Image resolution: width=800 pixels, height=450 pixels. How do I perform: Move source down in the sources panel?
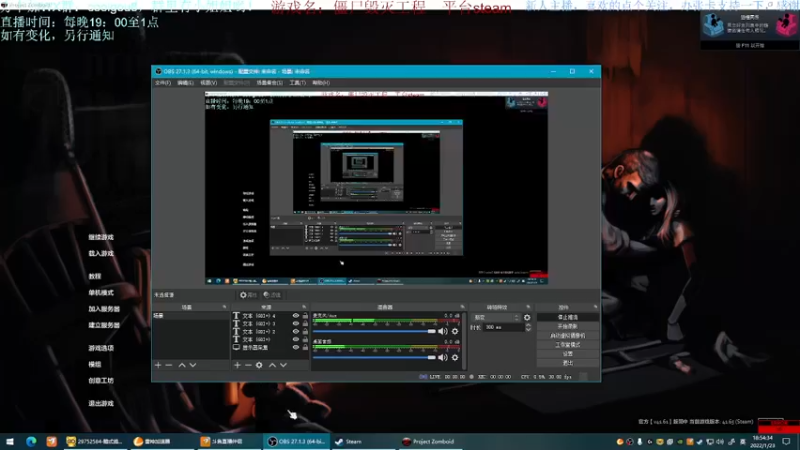point(284,365)
